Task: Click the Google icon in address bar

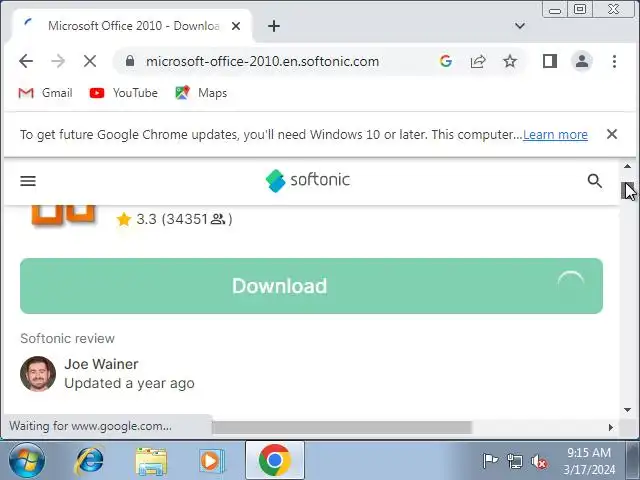Action: point(446,61)
